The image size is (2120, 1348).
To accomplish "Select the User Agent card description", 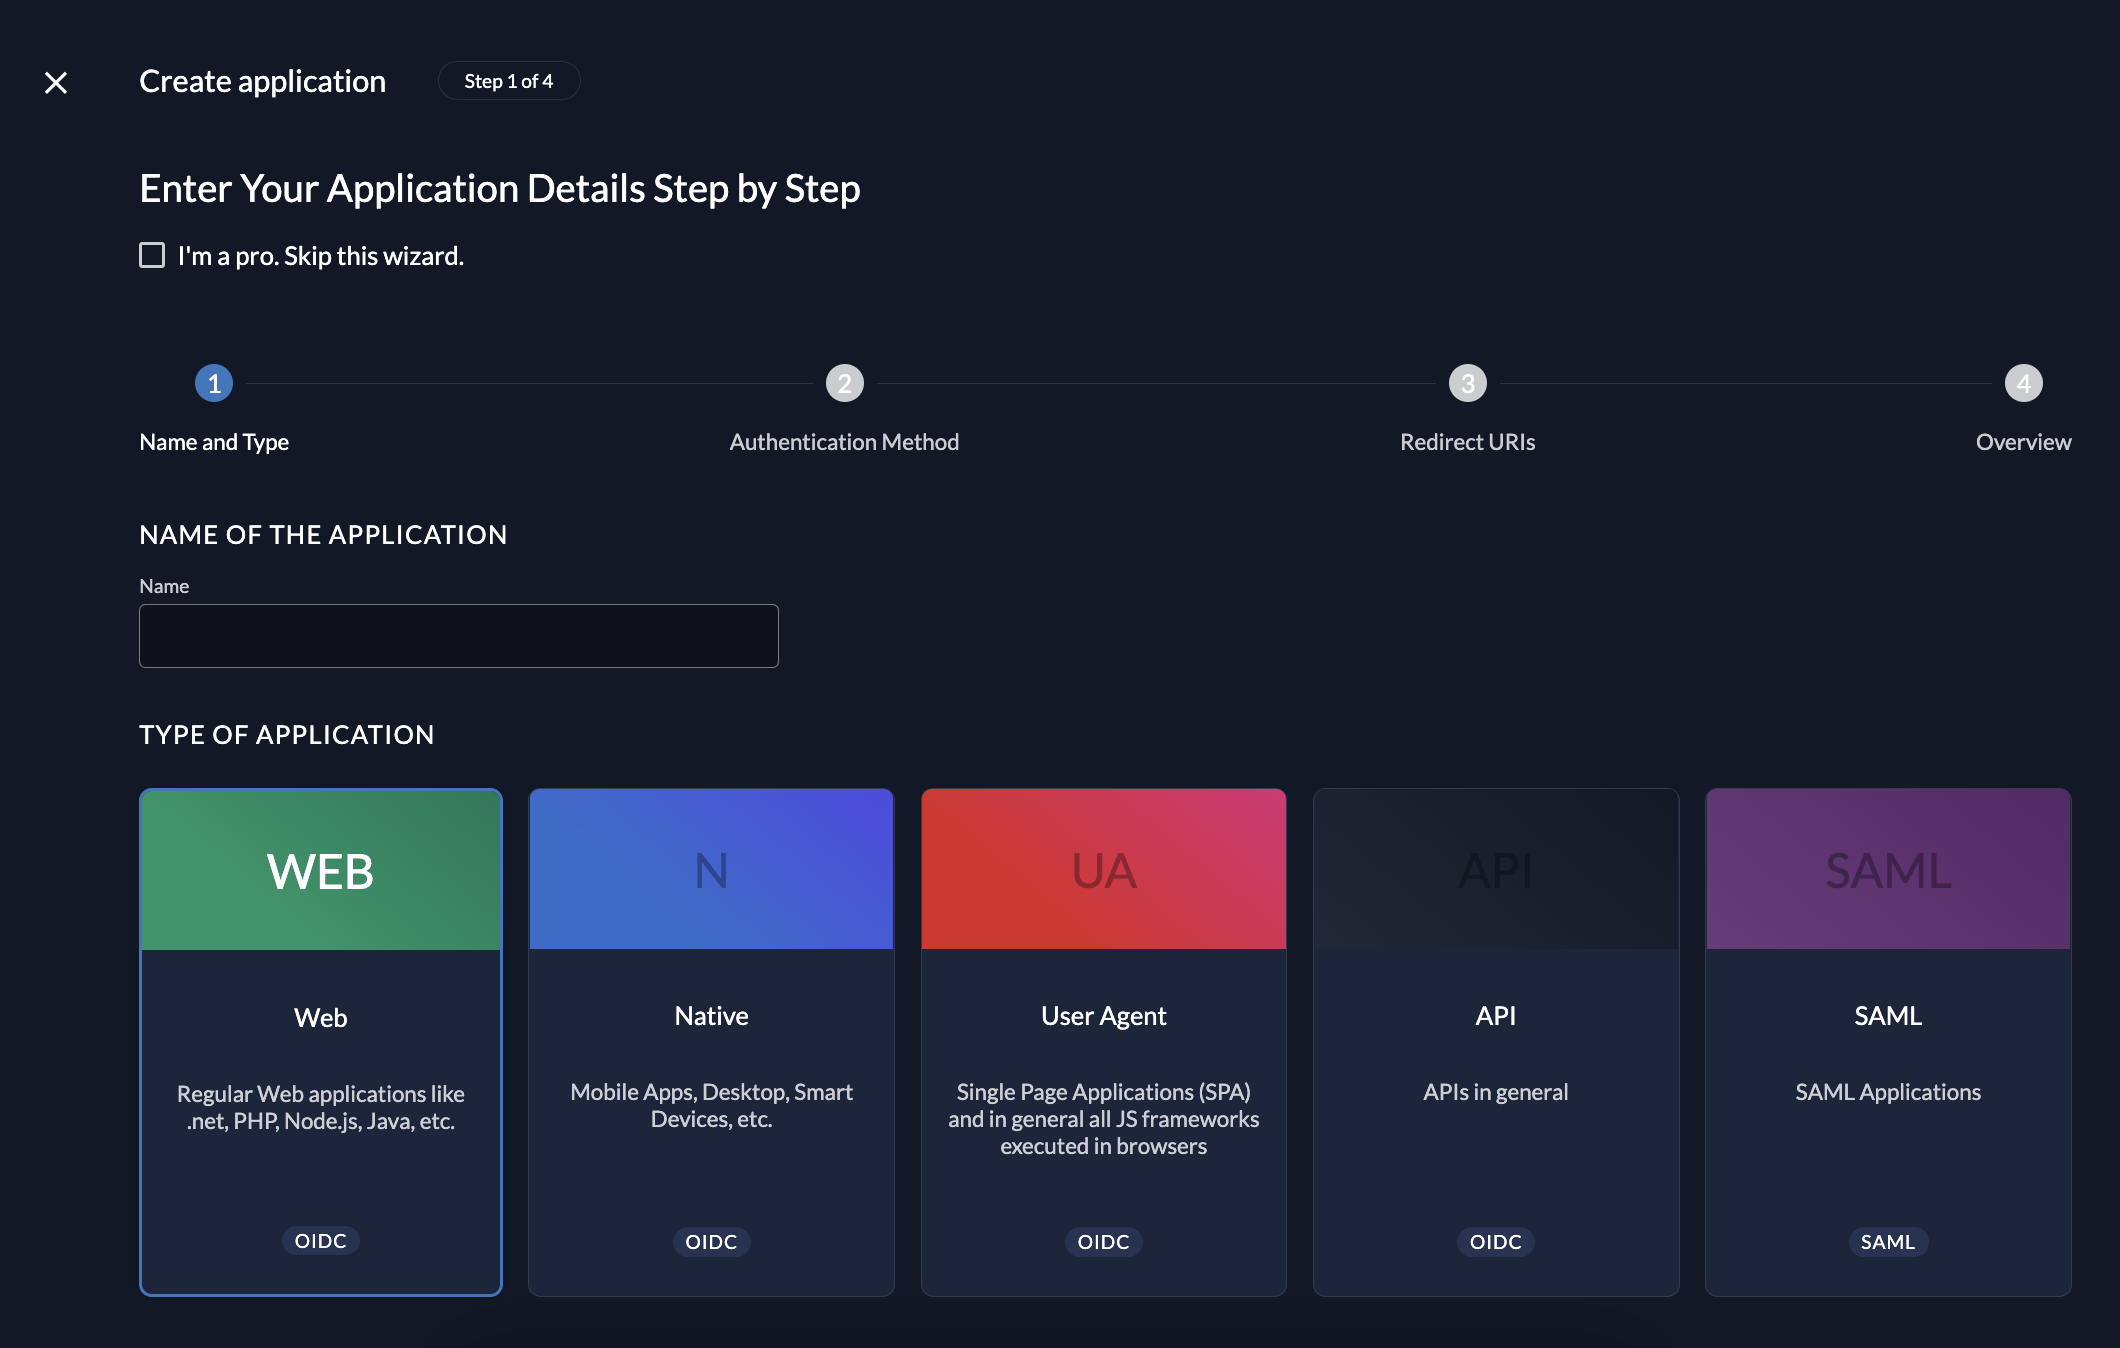I will pos(1103,1119).
